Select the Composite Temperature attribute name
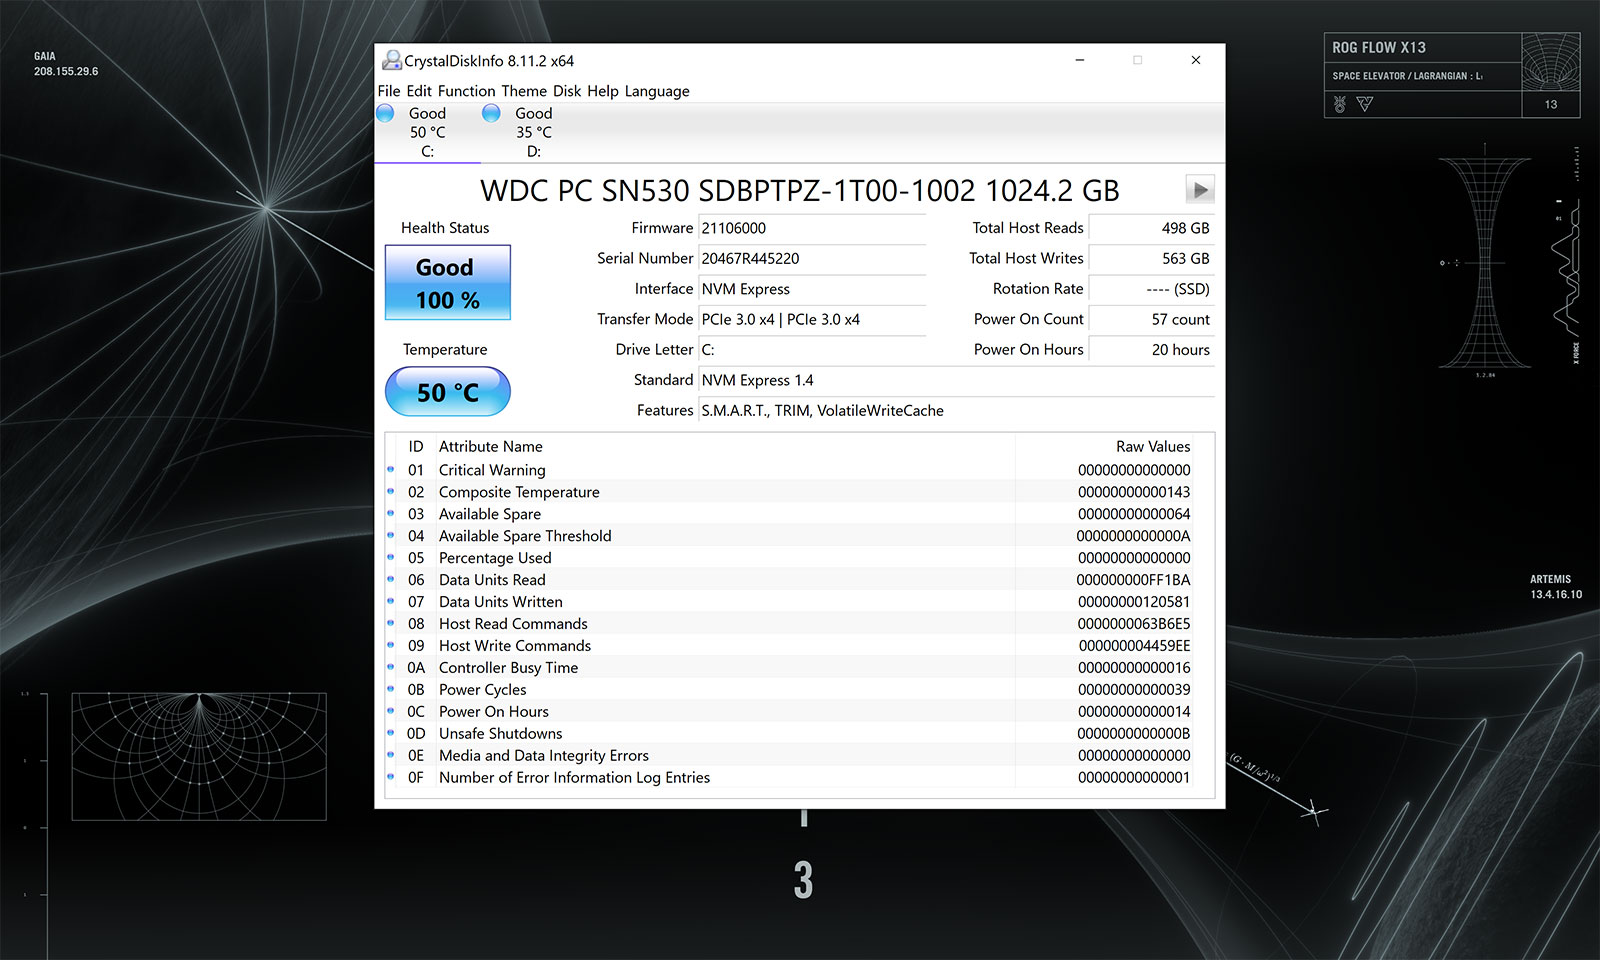The image size is (1600, 960). tap(519, 492)
